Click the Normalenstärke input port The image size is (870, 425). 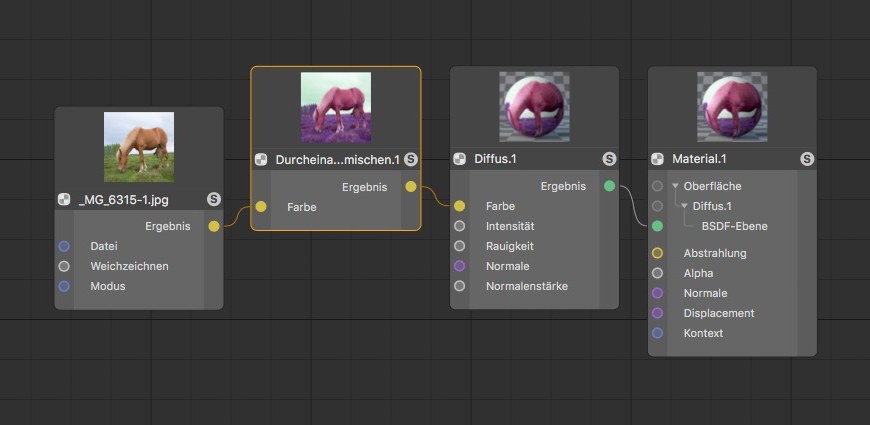pyautogui.click(x=459, y=286)
